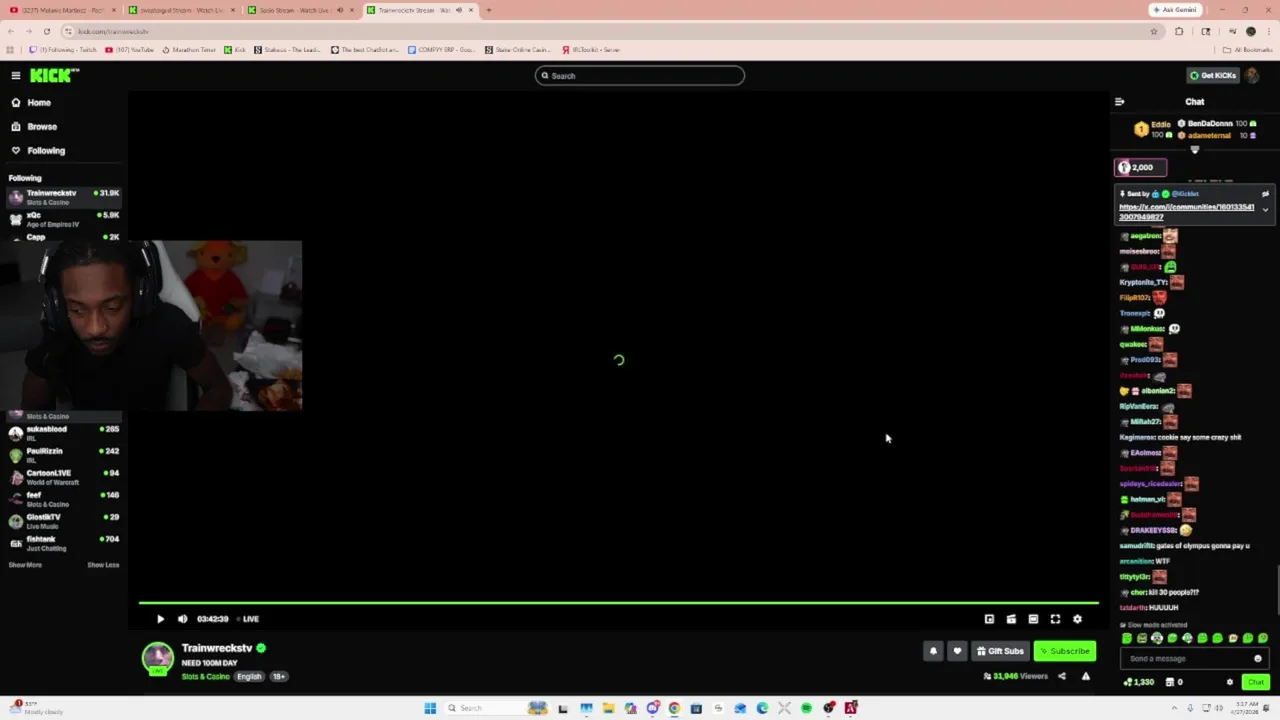Open Windows Start menu
The width and height of the screenshot is (1280, 720).
(x=430, y=708)
